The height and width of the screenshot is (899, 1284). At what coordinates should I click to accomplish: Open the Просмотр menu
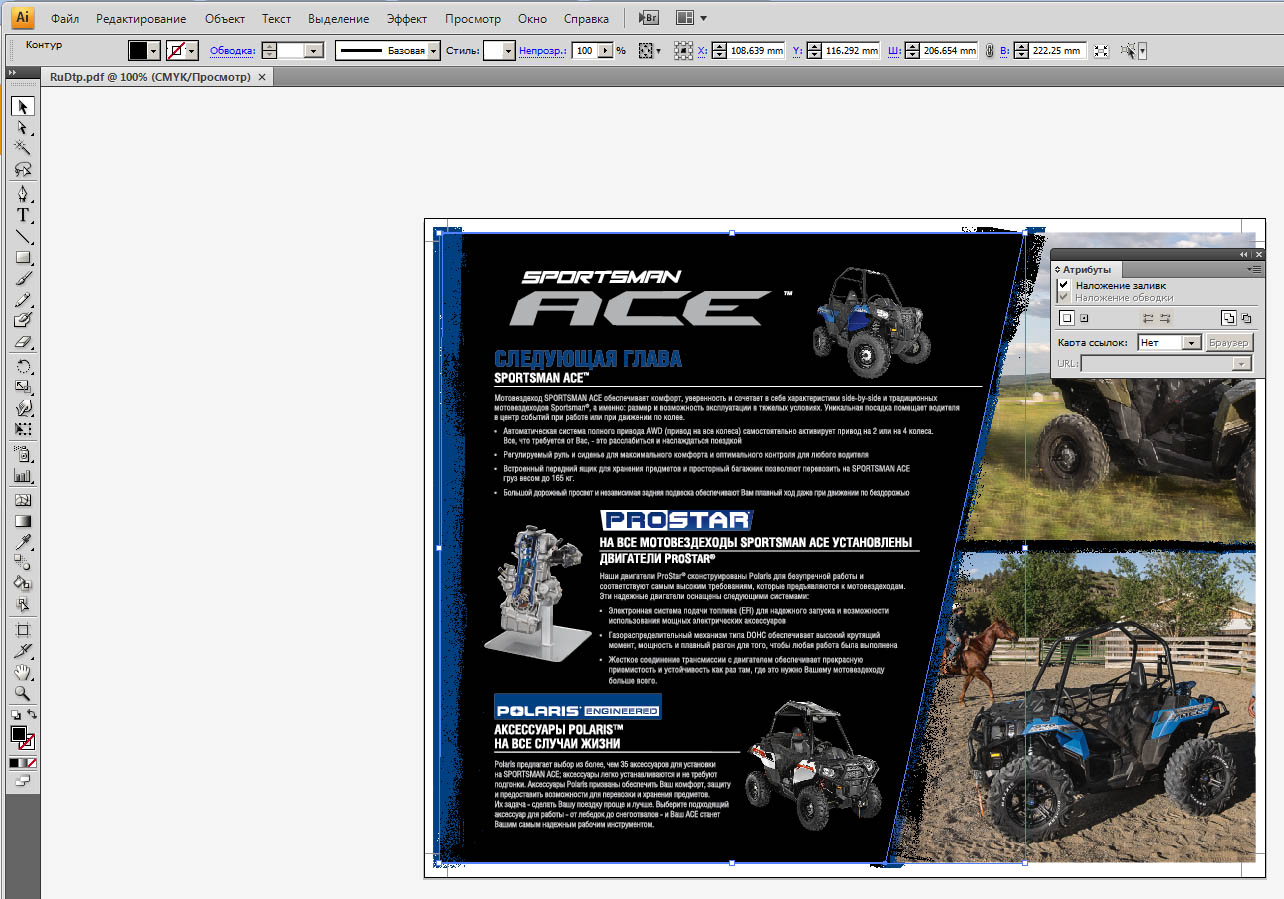(473, 19)
